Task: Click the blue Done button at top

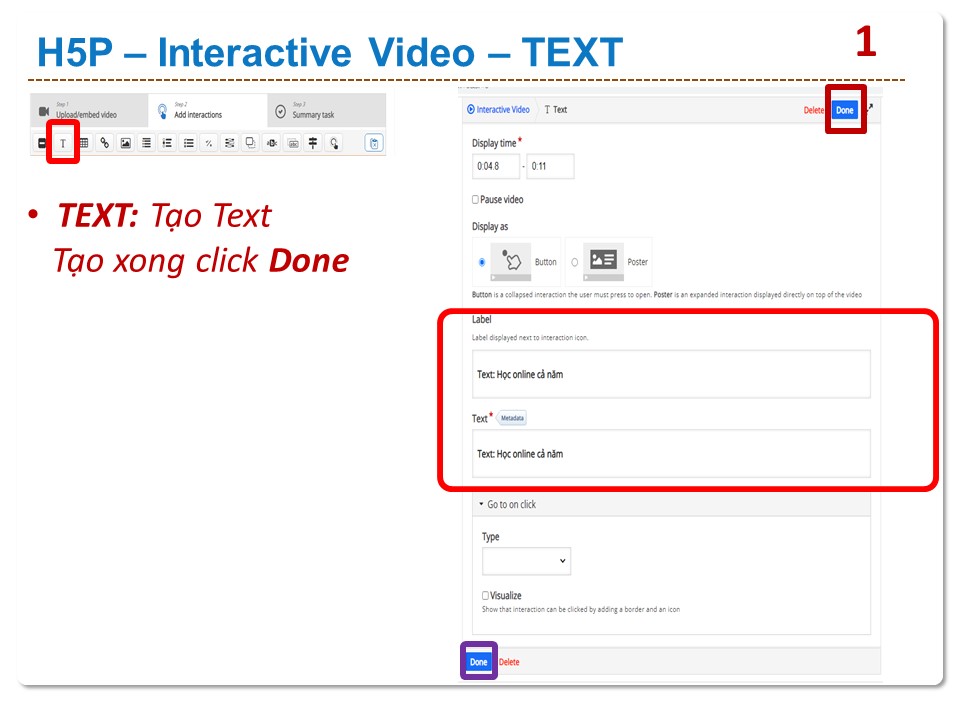Action: [845, 110]
